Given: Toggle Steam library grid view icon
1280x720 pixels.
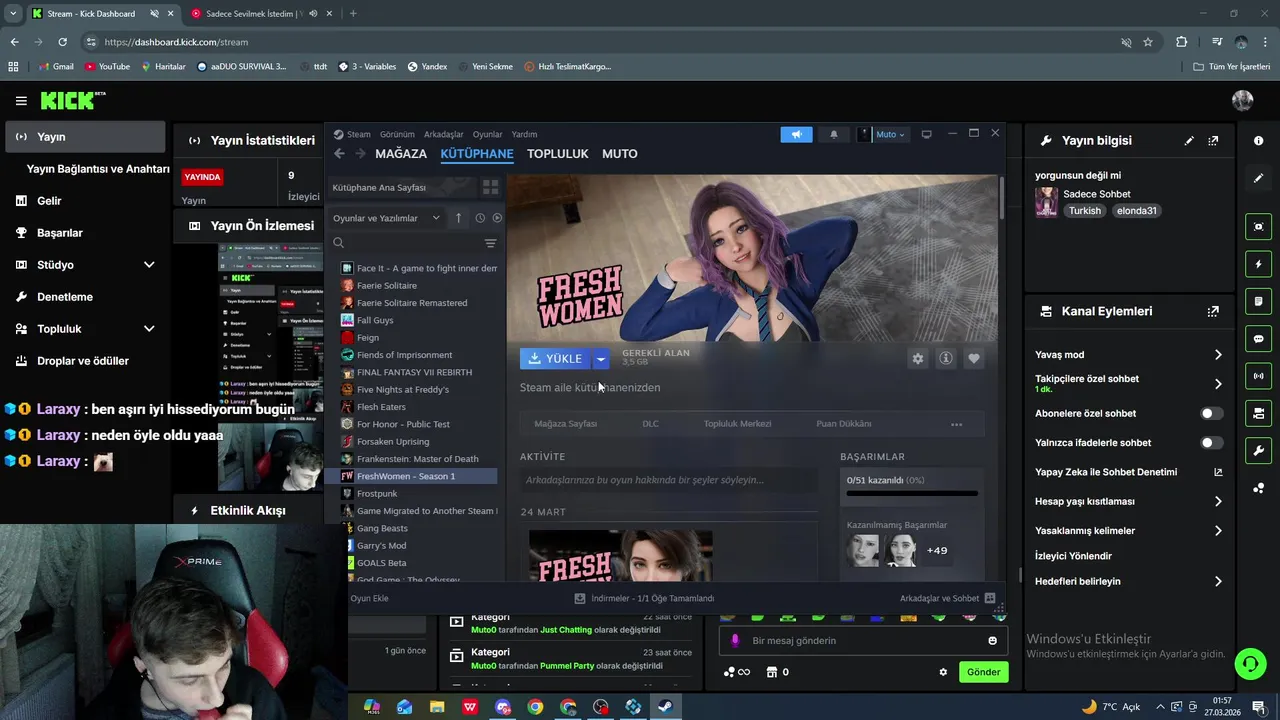Looking at the screenshot, I should pos(490,187).
